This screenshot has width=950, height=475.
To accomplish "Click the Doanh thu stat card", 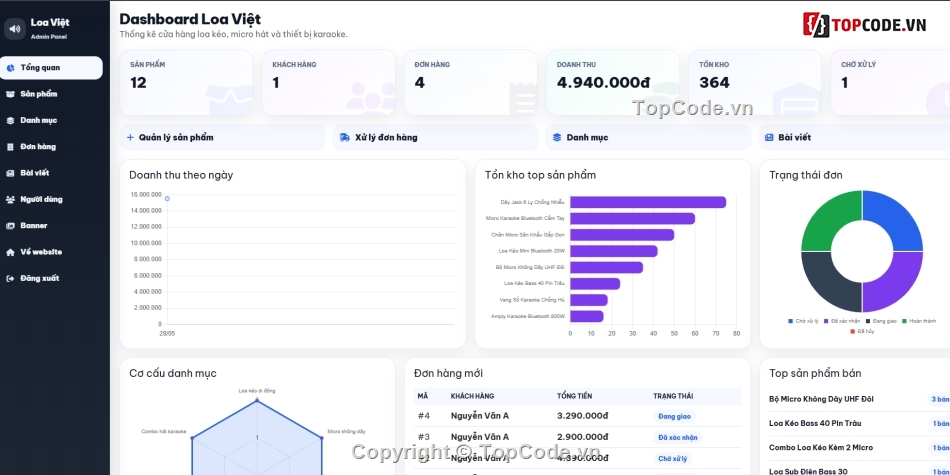I will point(613,82).
